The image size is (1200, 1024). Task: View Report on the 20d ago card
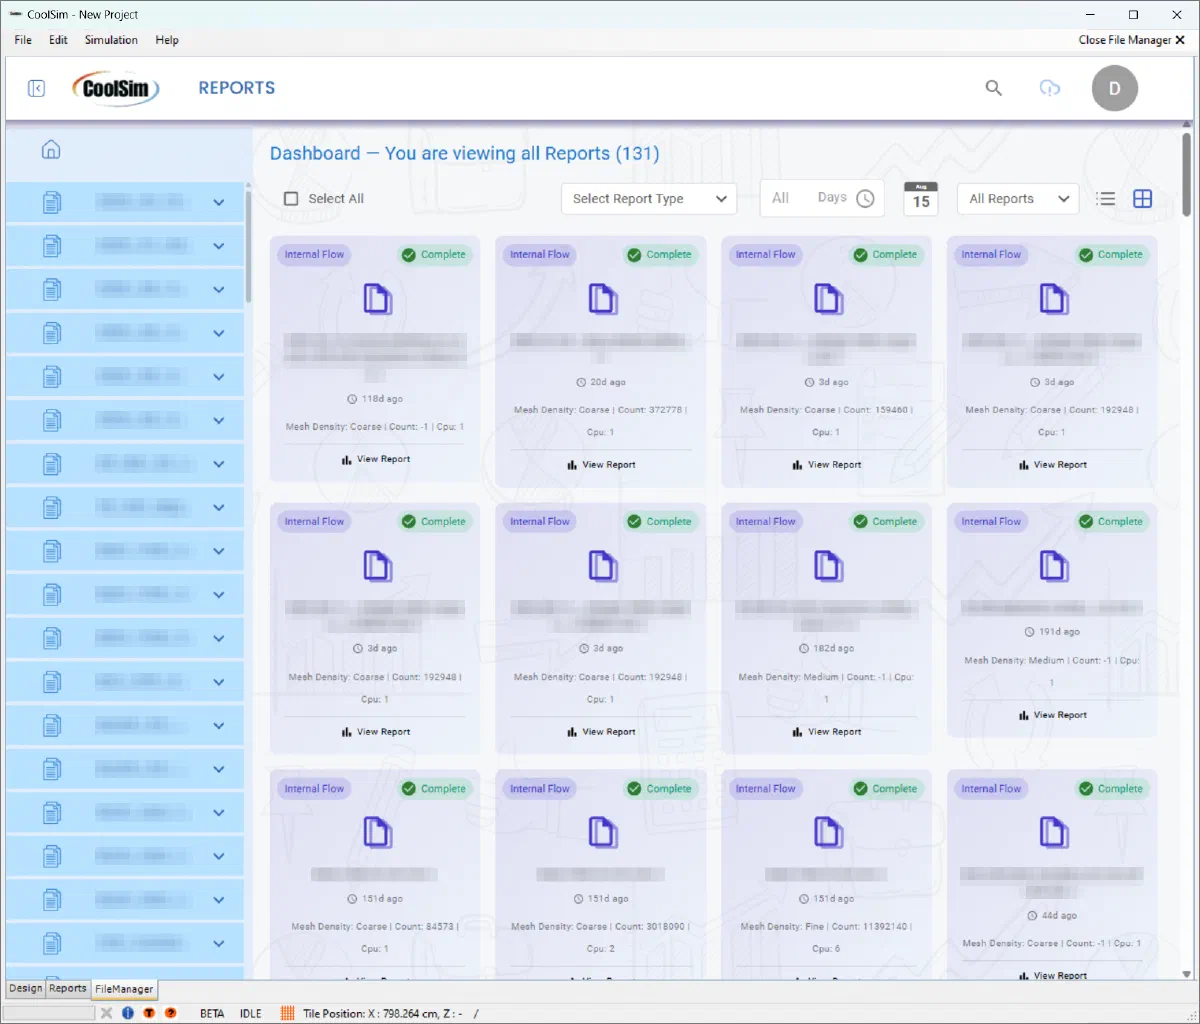[602, 465]
